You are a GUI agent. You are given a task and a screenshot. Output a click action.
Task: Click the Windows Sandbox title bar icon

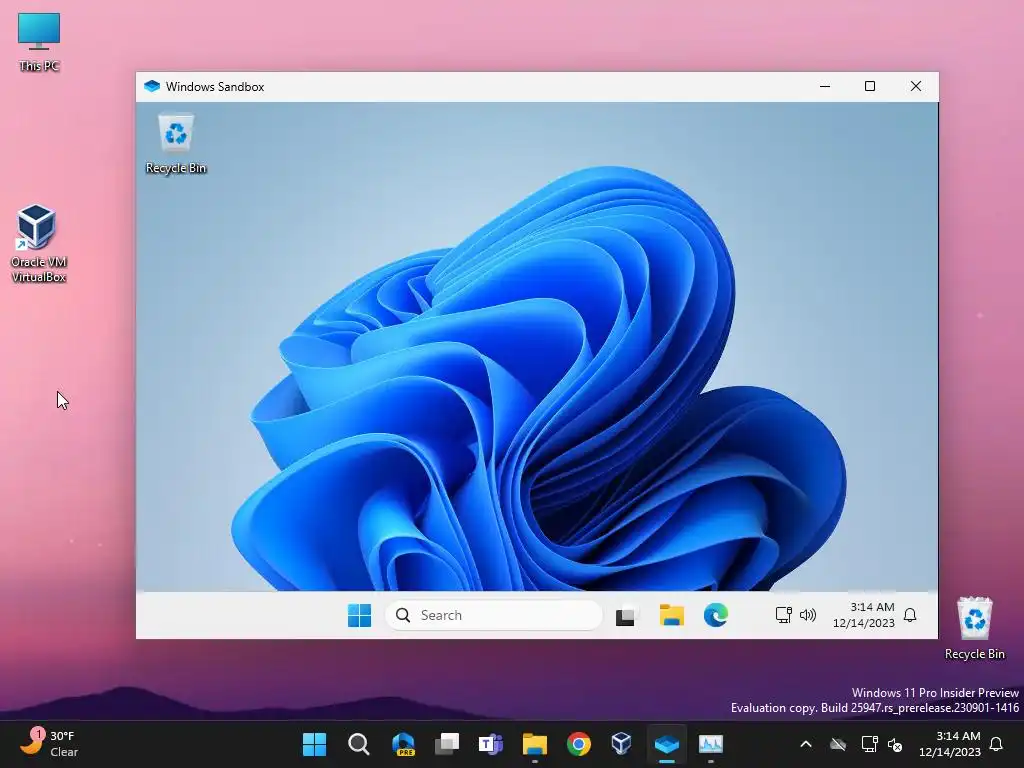point(152,86)
